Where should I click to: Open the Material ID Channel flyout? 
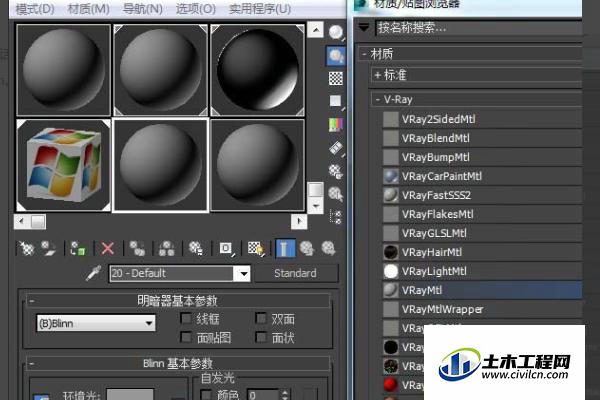[227, 248]
